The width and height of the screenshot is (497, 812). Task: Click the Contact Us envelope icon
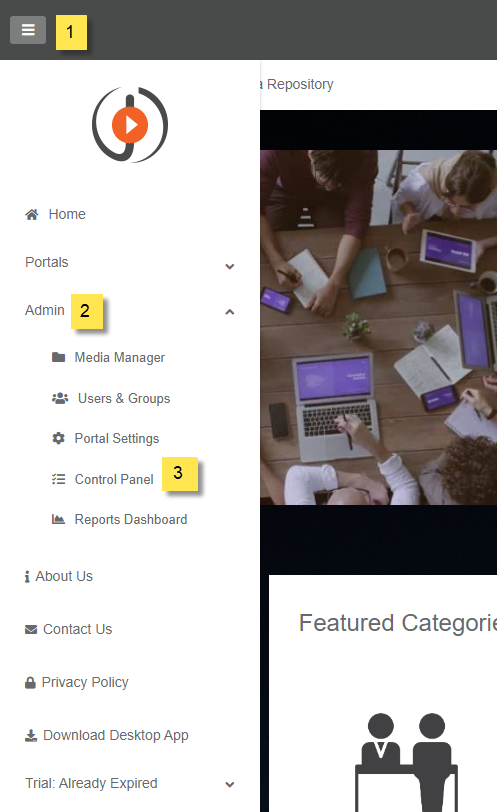31,629
